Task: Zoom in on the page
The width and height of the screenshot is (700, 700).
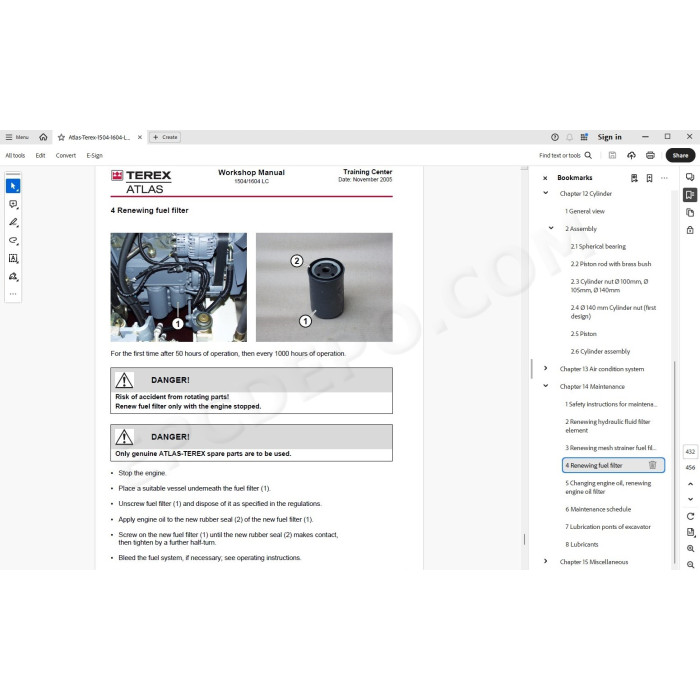Action: (x=691, y=548)
